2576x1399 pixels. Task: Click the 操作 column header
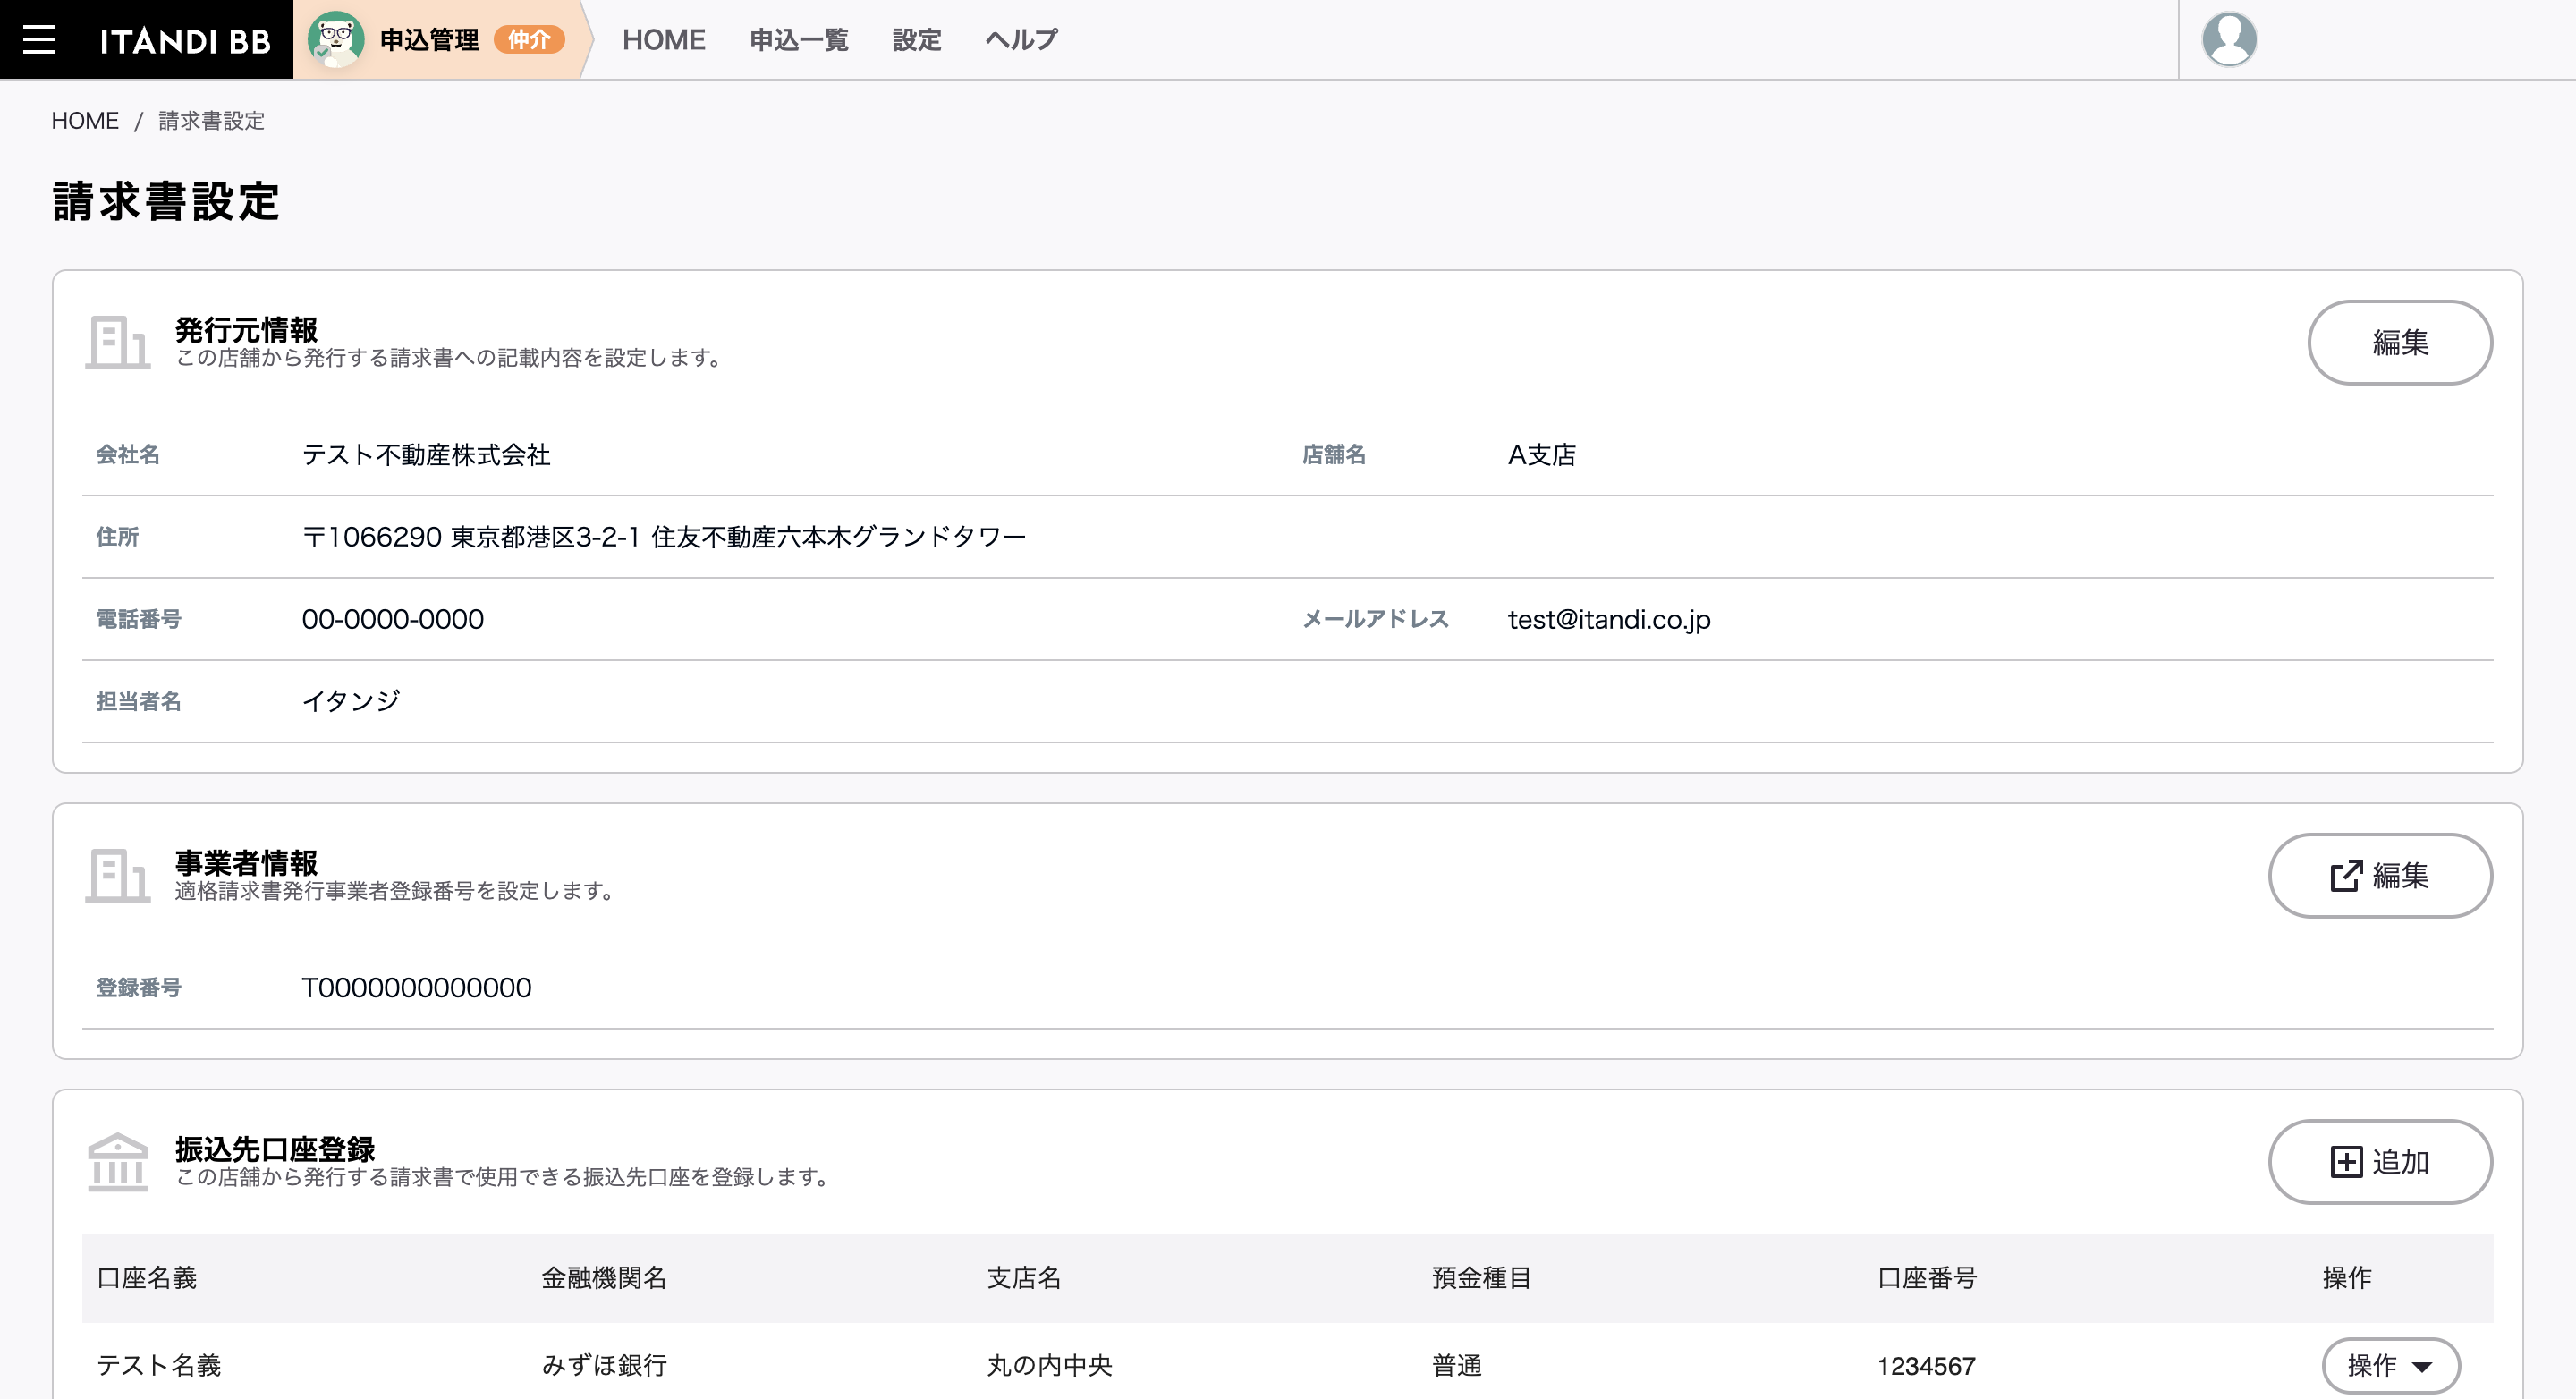coord(2346,1277)
